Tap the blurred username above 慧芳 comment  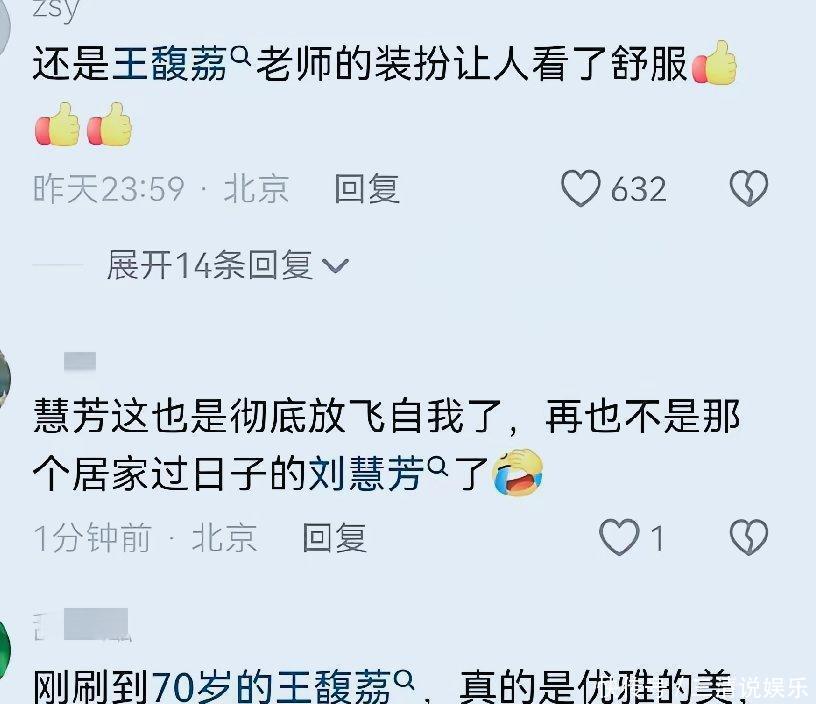coord(80,361)
